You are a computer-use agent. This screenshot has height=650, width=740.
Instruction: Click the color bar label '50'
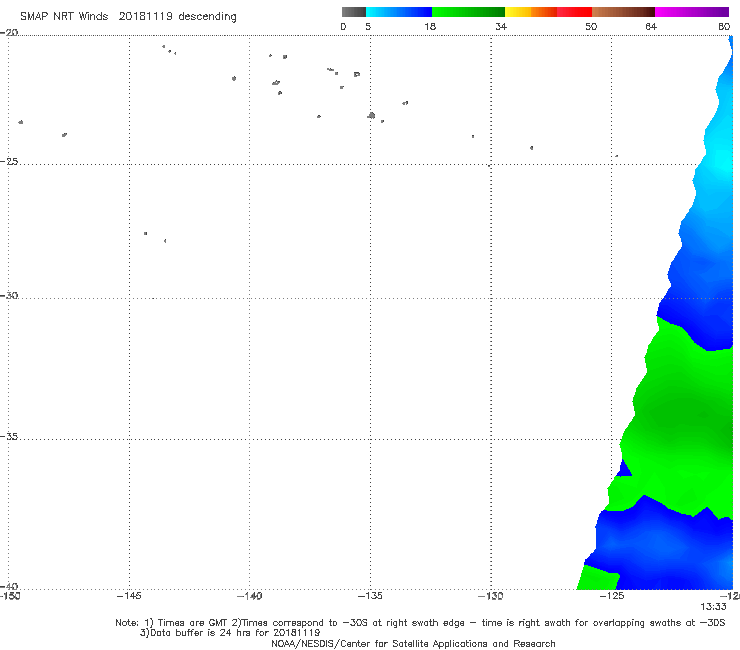coord(591,26)
